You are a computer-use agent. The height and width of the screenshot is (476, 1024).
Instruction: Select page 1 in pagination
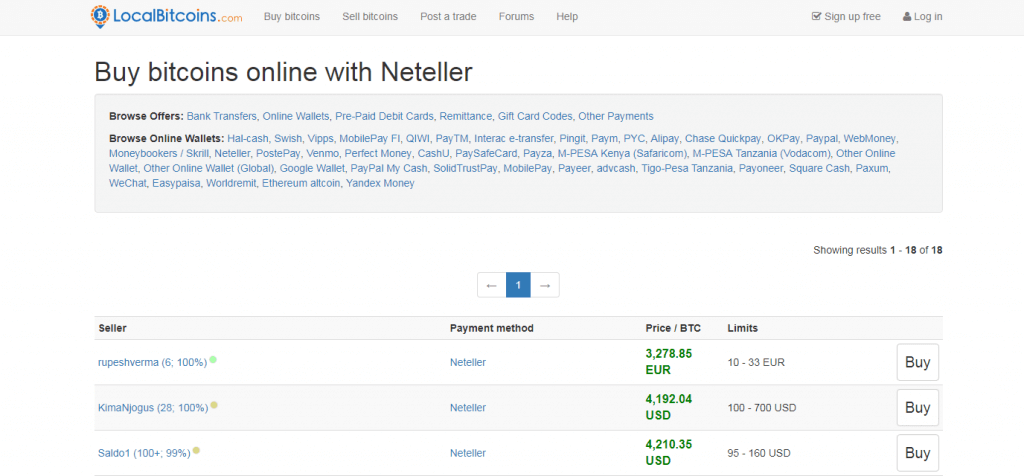(519, 285)
